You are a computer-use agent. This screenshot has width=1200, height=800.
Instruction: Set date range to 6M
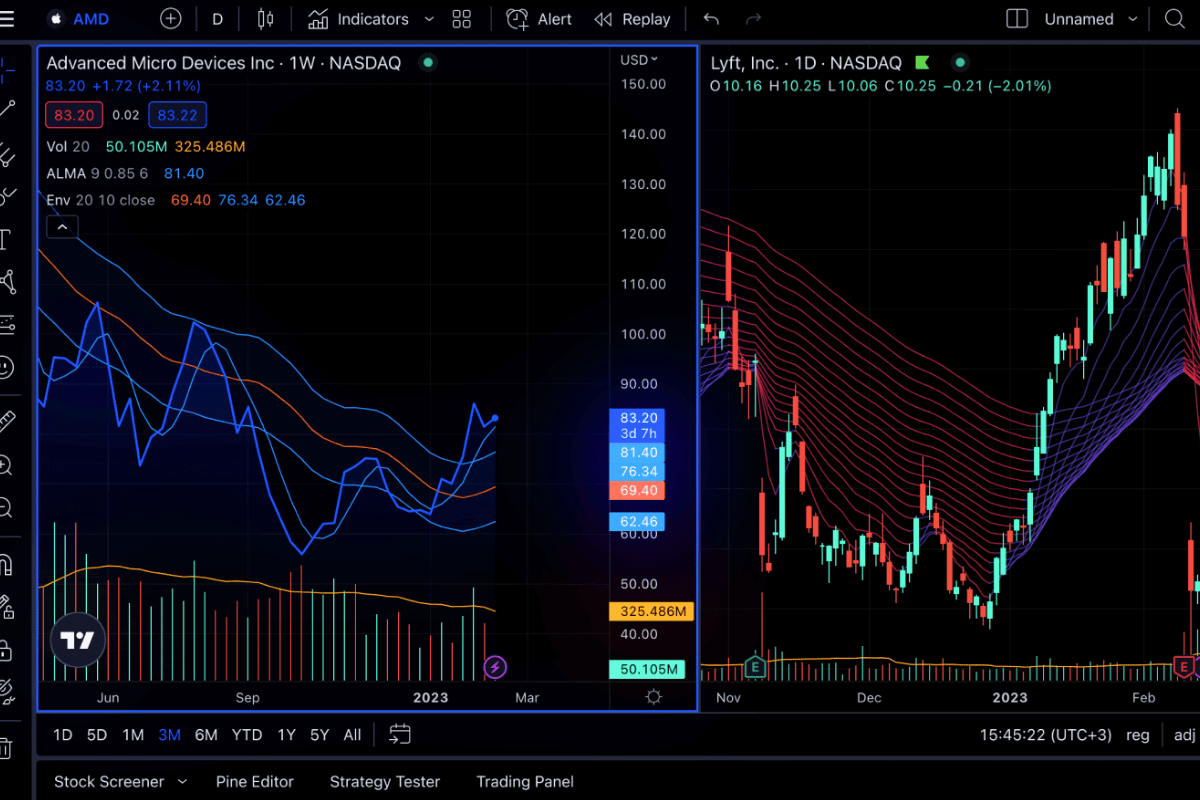pos(206,735)
